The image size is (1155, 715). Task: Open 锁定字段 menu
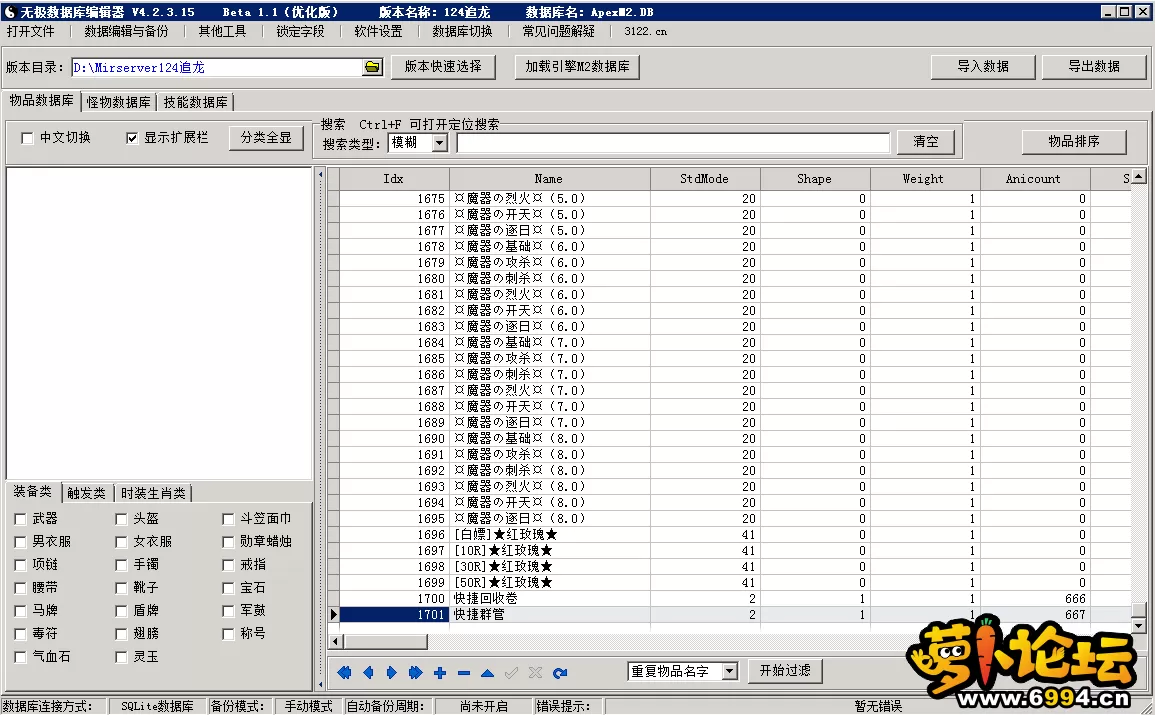pos(300,31)
